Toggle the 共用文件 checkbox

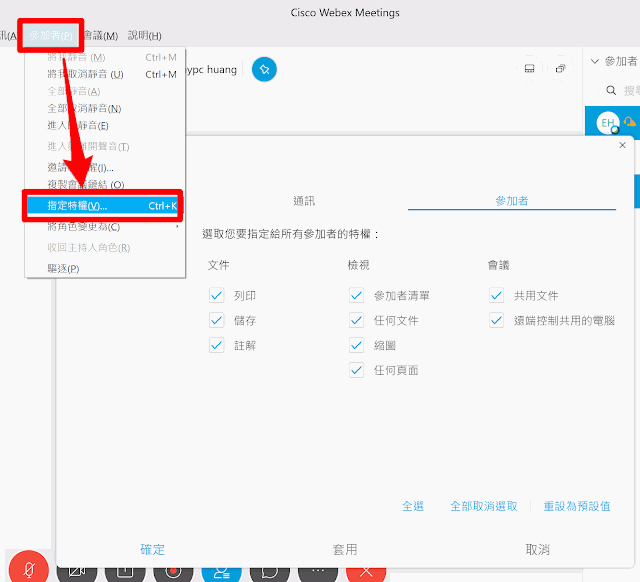click(496, 295)
